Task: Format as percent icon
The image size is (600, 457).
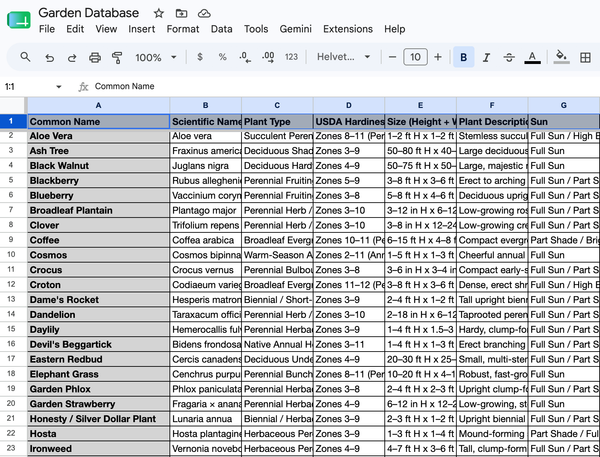Action: point(222,57)
